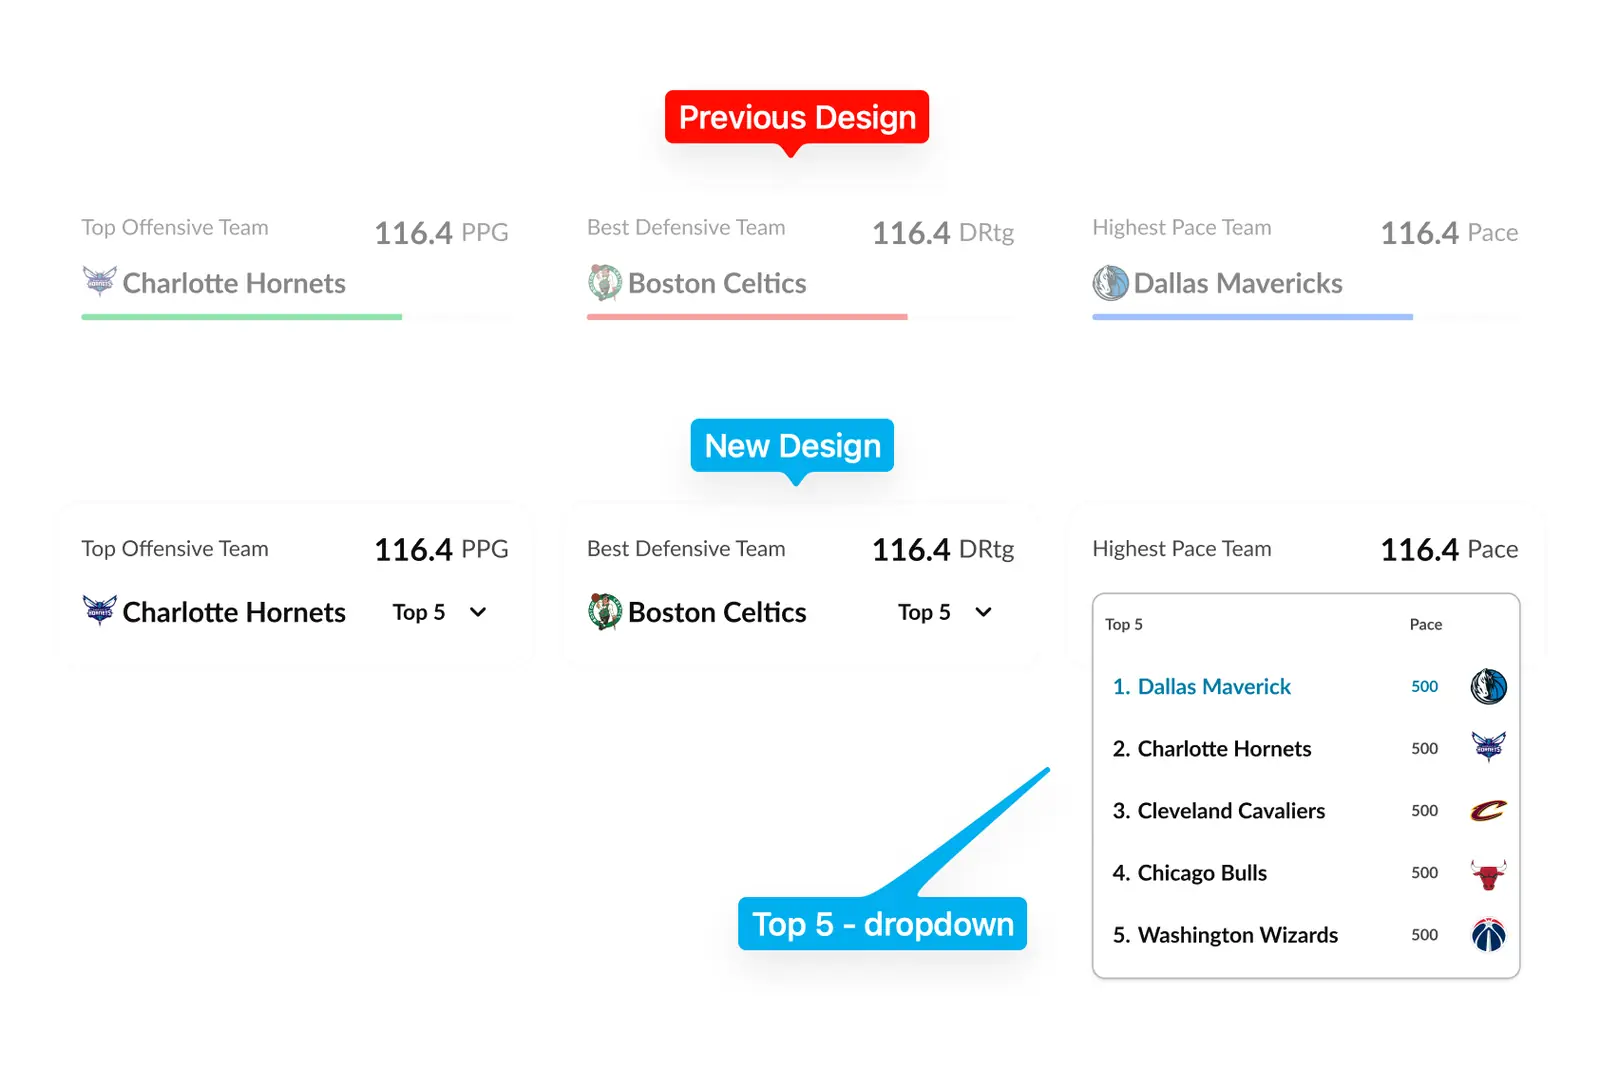Click Dallas Mavericks logo in Top 5 list
Screen dimensions: 1600x1067
click(x=1488, y=686)
